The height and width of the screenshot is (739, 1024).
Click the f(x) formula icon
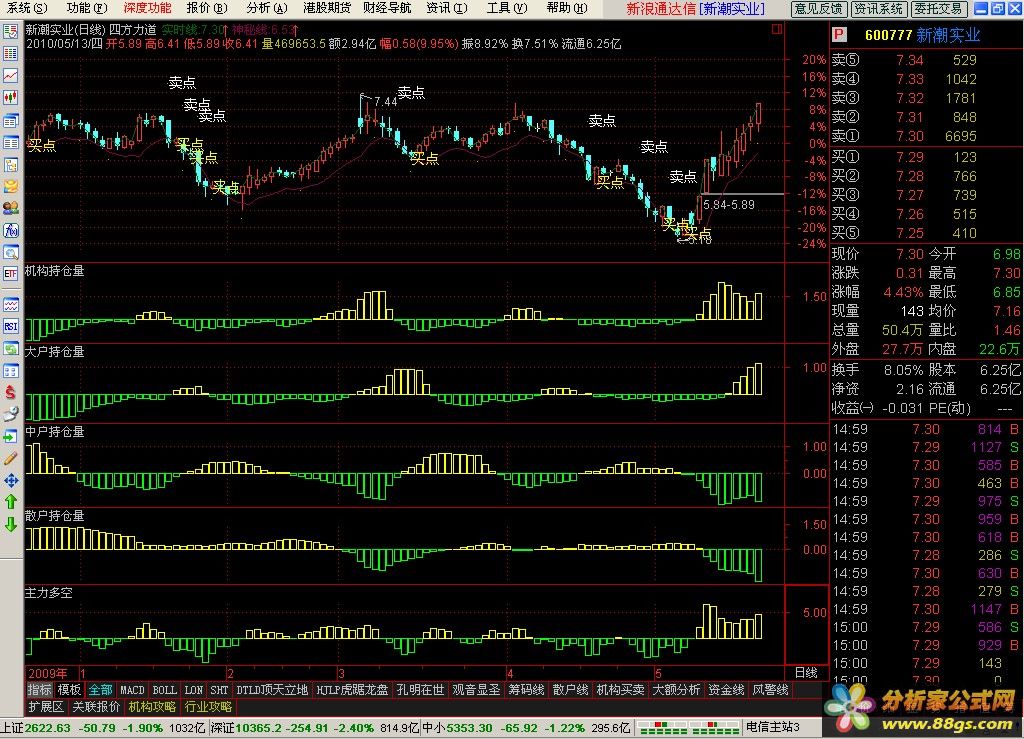click(10, 230)
